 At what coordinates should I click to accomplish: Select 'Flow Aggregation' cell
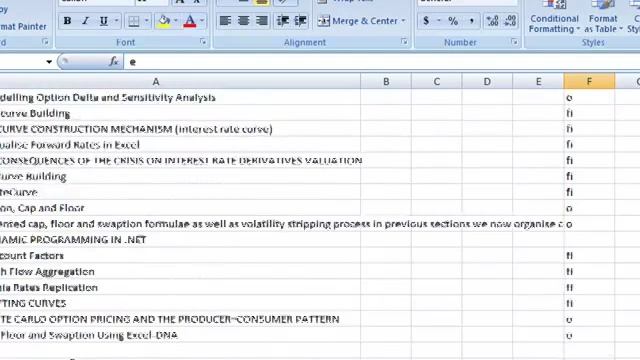(180, 271)
